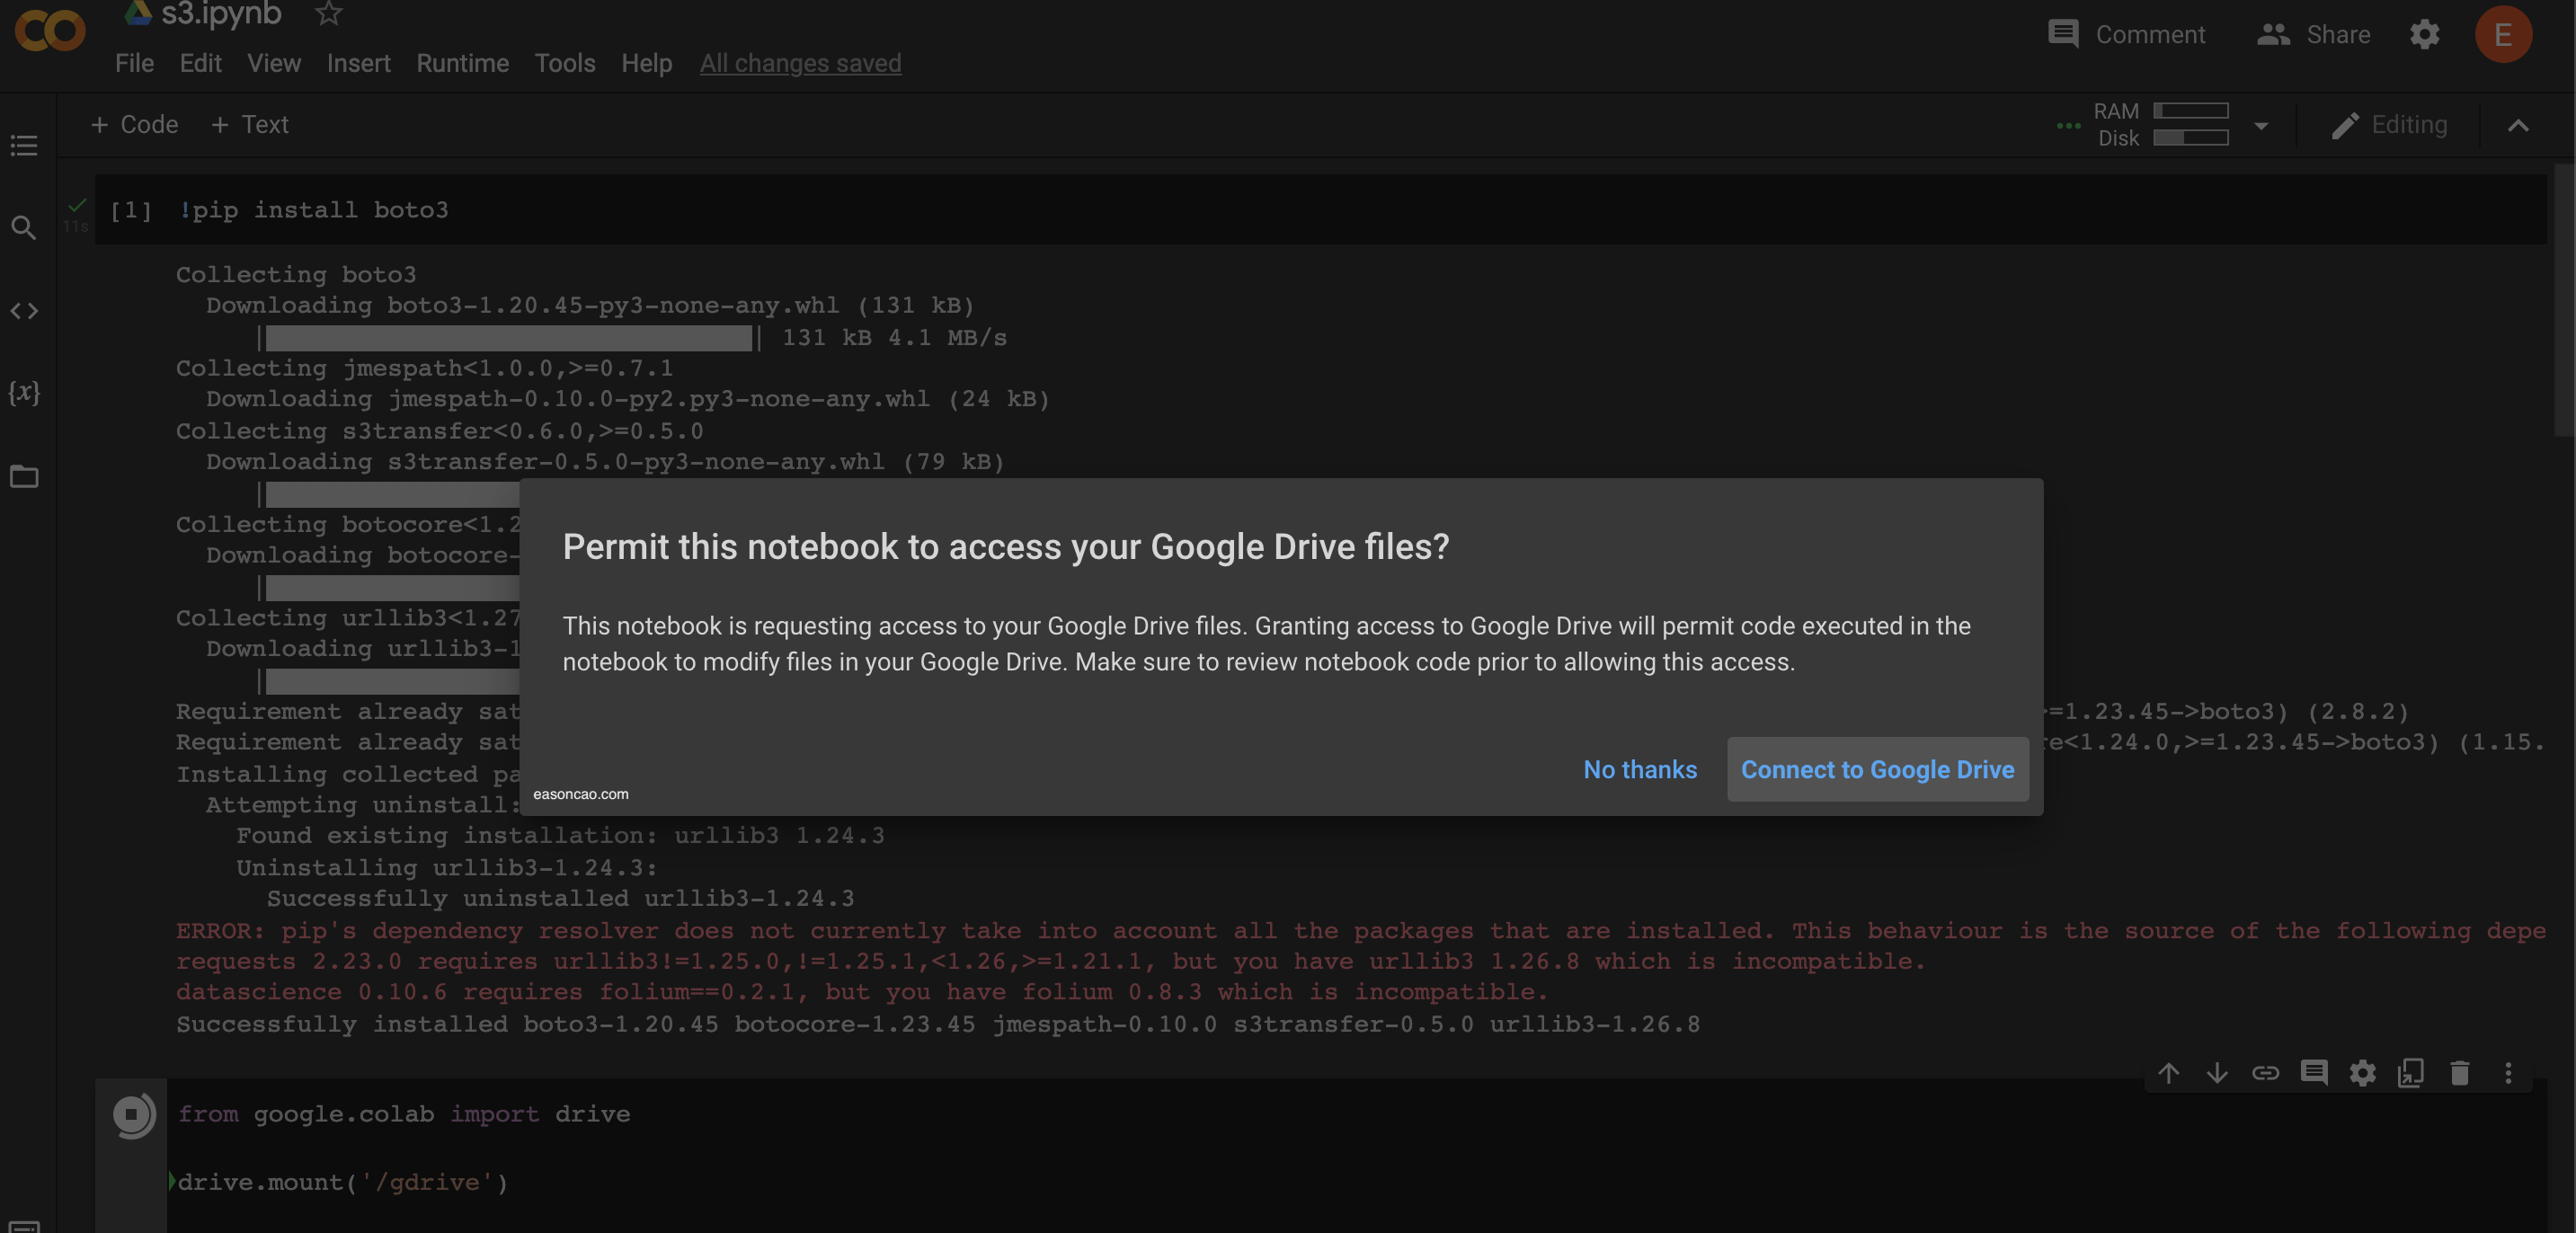The height and width of the screenshot is (1233, 2576).
Task: Stop the running drive.mount cell
Action: point(131,1116)
